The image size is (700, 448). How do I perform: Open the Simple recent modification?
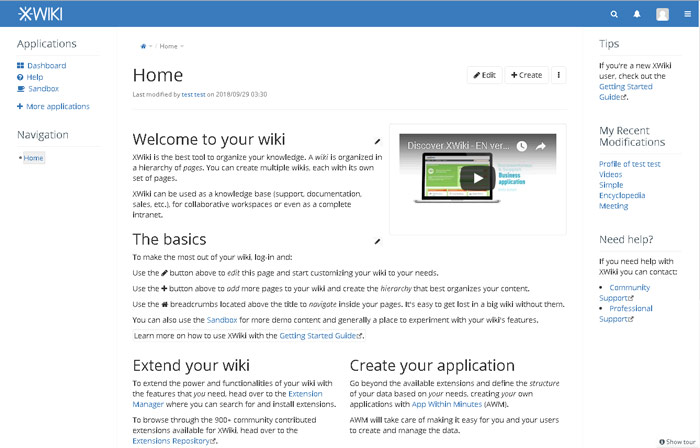tap(611, 185)
